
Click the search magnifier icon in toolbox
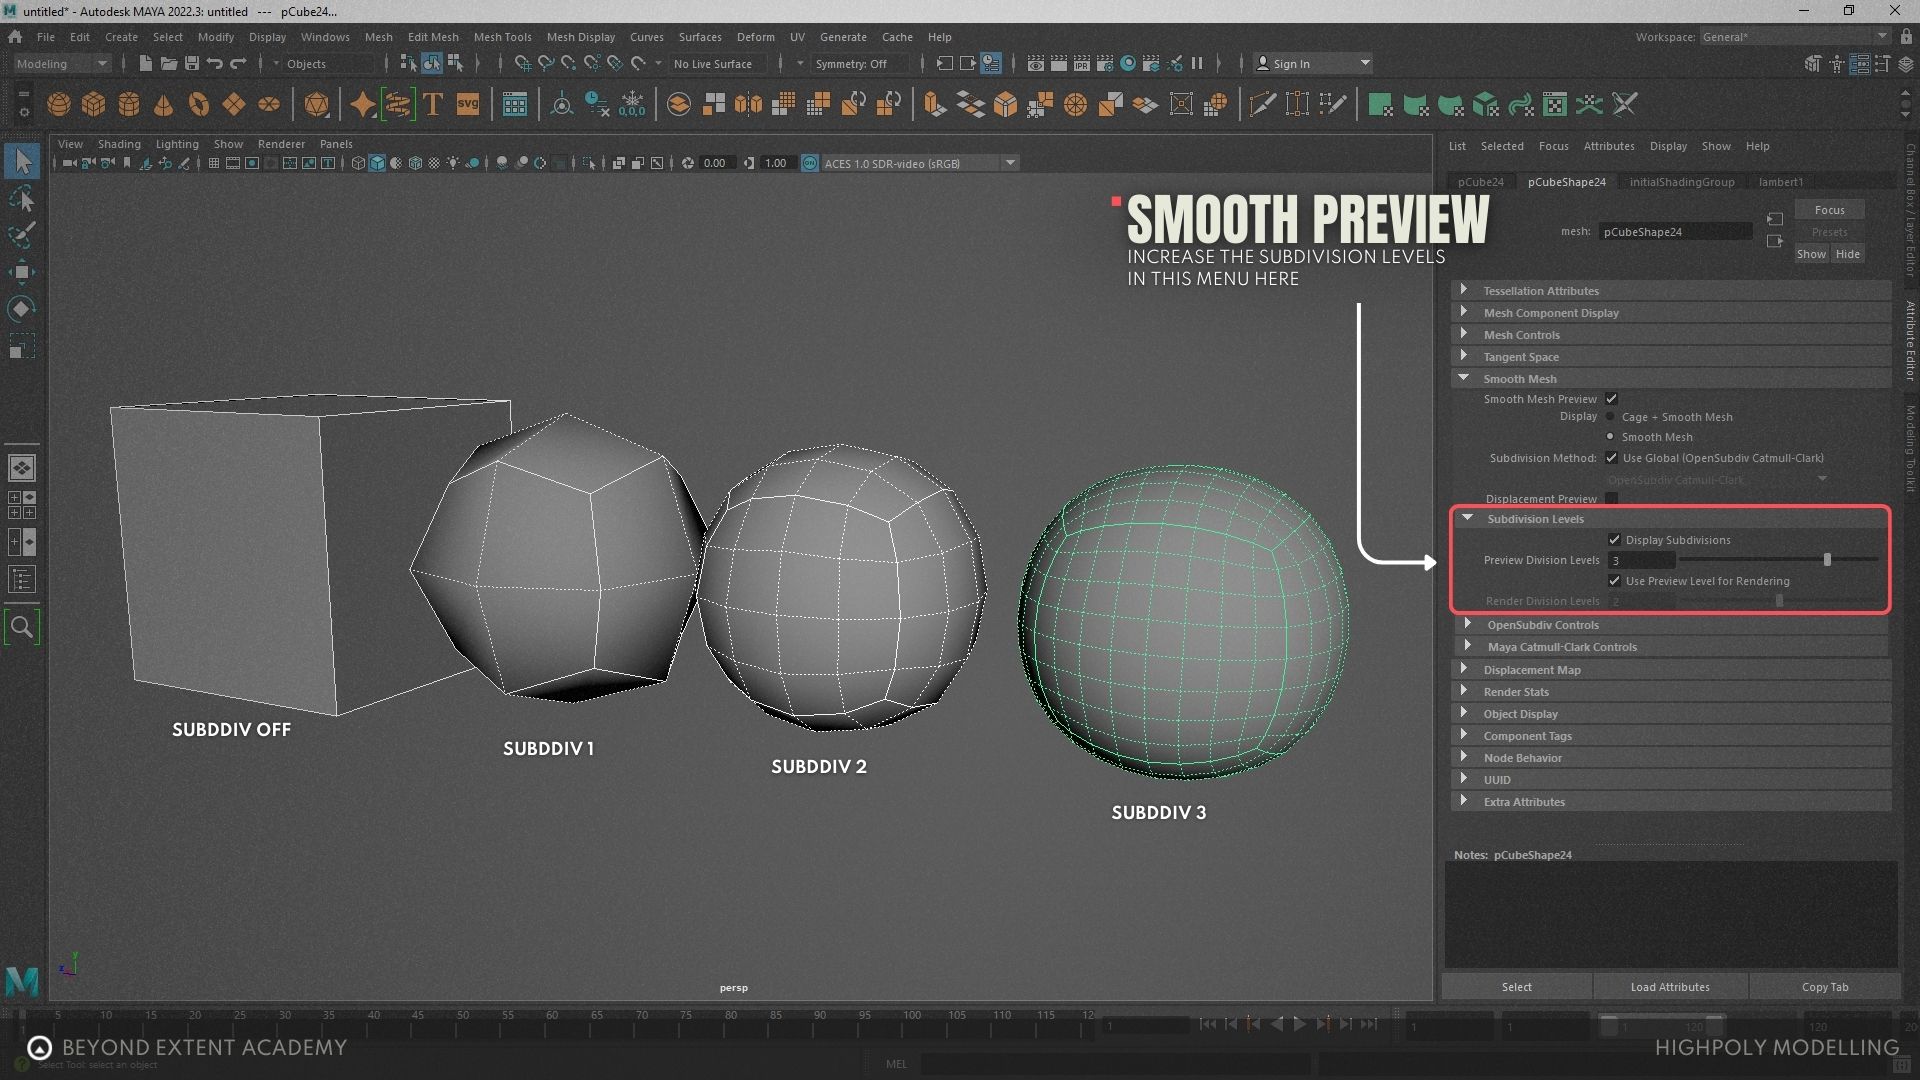click(21, 627)
